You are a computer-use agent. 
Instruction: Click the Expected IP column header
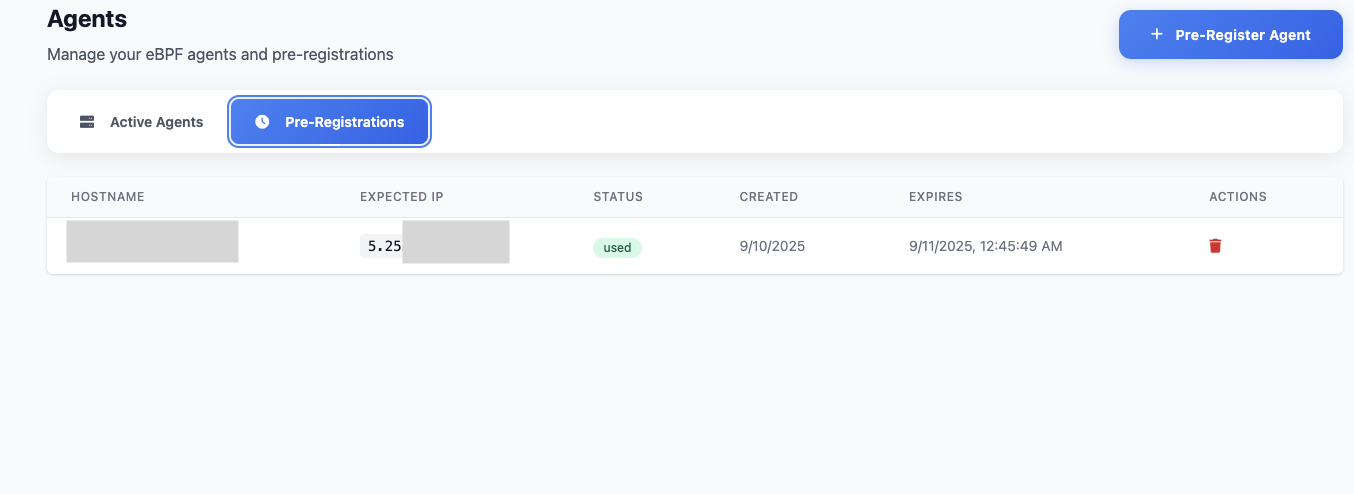(401, 197)
